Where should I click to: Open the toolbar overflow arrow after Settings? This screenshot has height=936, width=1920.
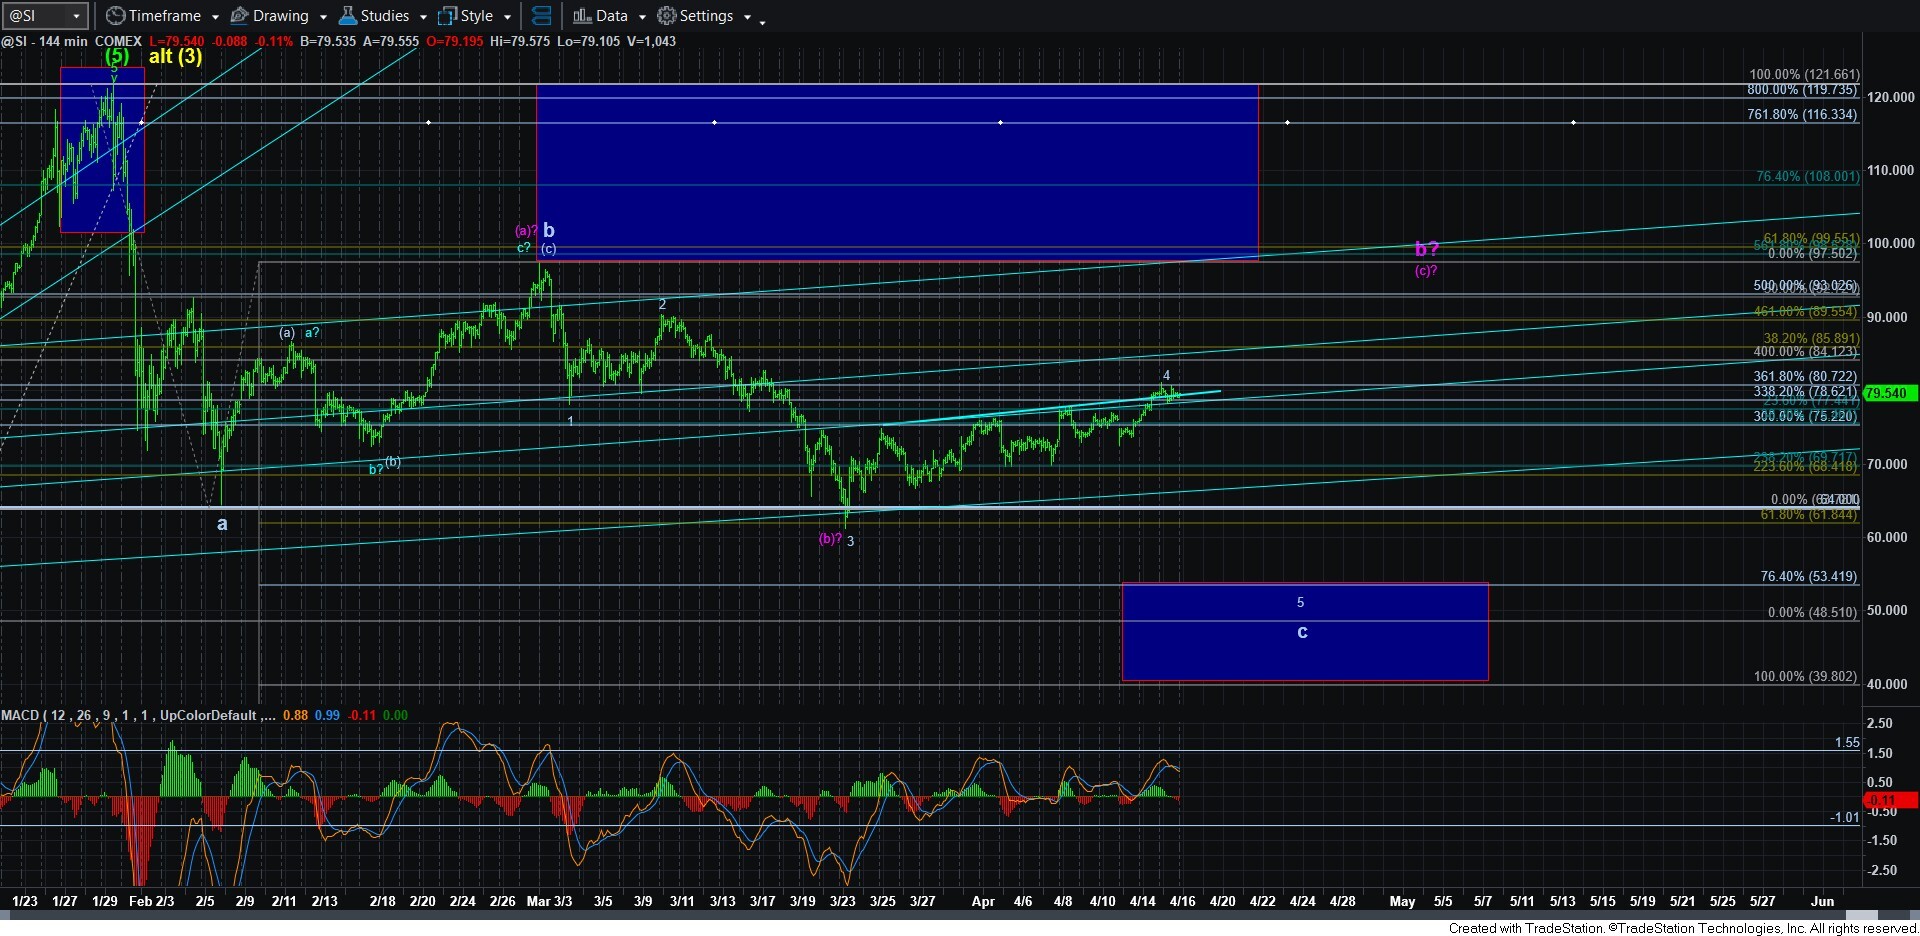[x=762, y=20]
